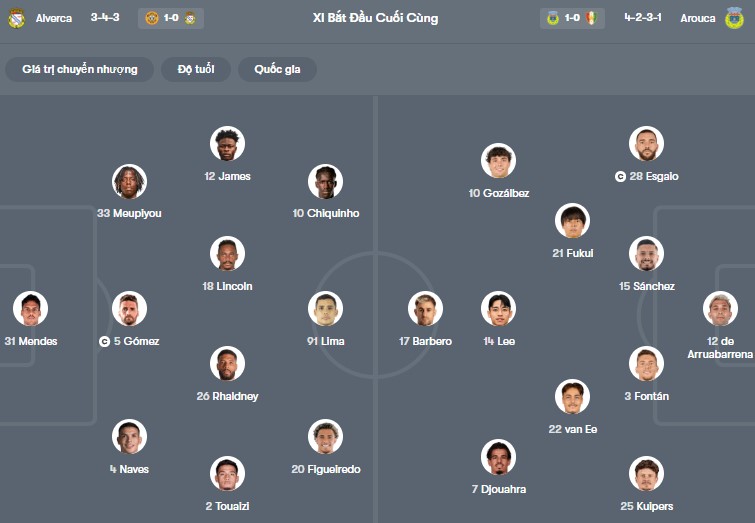Select Kuipers's player photo

[x=646, y=473]
